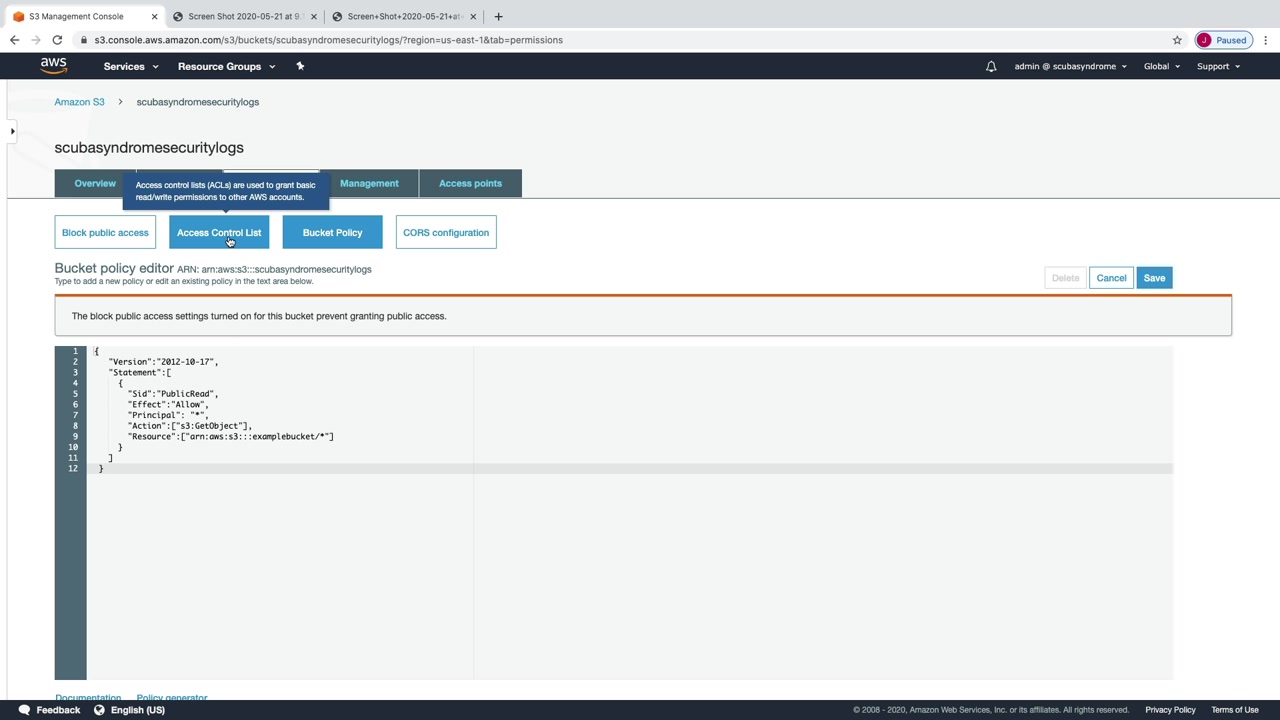The width and height of the screenshot is (1280, 720).
Task: Open Block public access settings
Action: tap(105, 233)
